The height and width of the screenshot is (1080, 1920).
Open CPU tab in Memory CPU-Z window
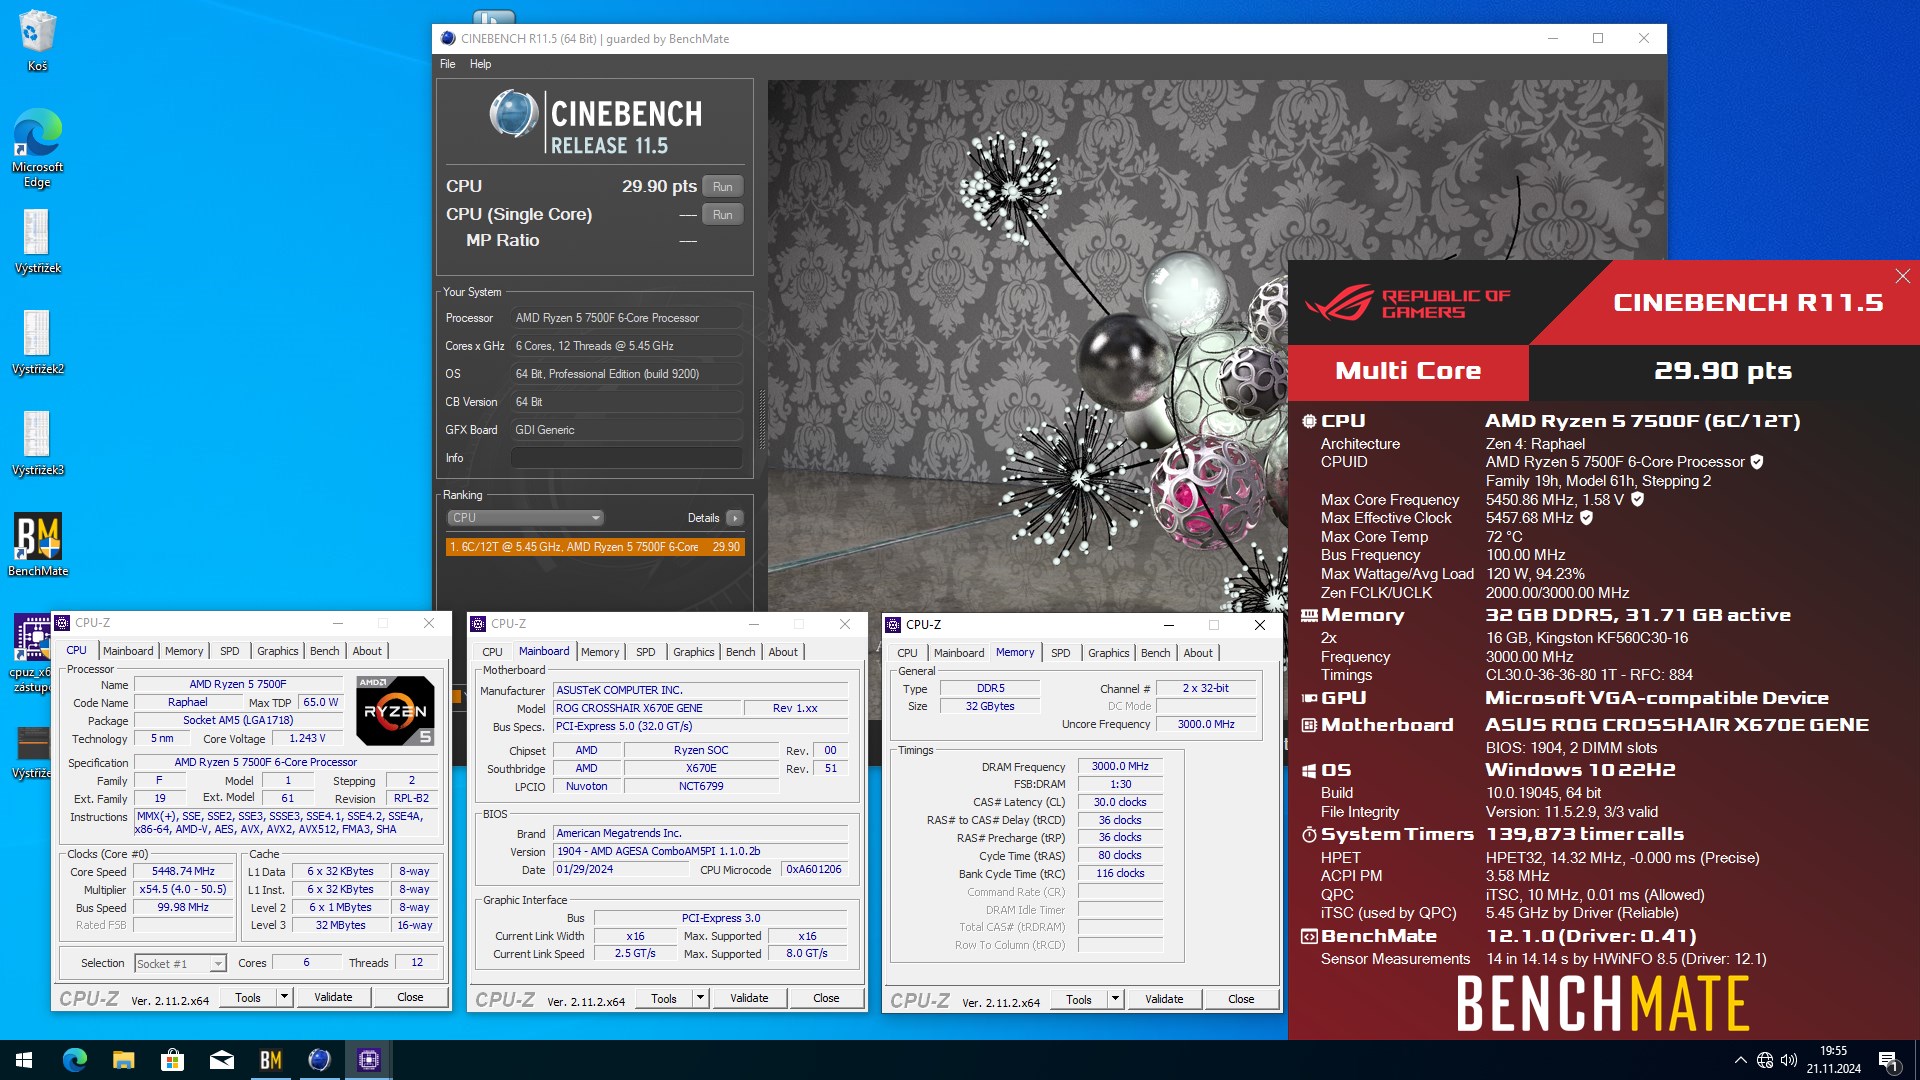point(907,653)
